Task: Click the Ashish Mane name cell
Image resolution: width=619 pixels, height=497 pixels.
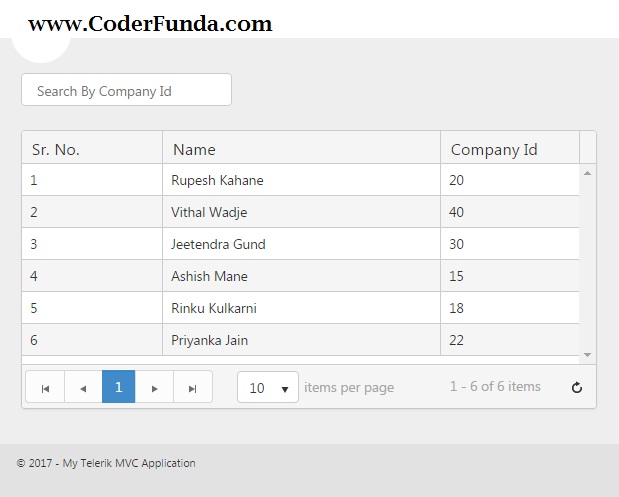Action: click(x=209, y=276)
